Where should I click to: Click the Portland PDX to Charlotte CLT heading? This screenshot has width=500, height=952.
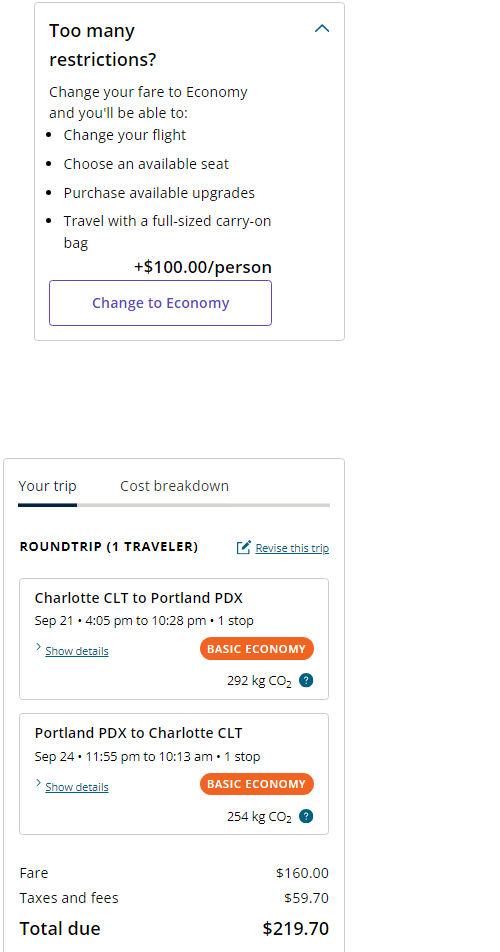click(x=138, y=733)
